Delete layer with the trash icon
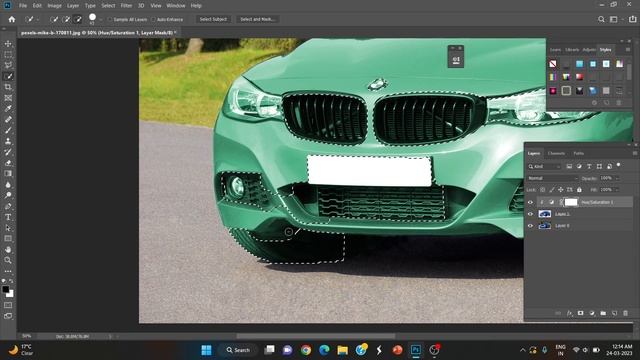640x360 pixels. tap(625, 313)
